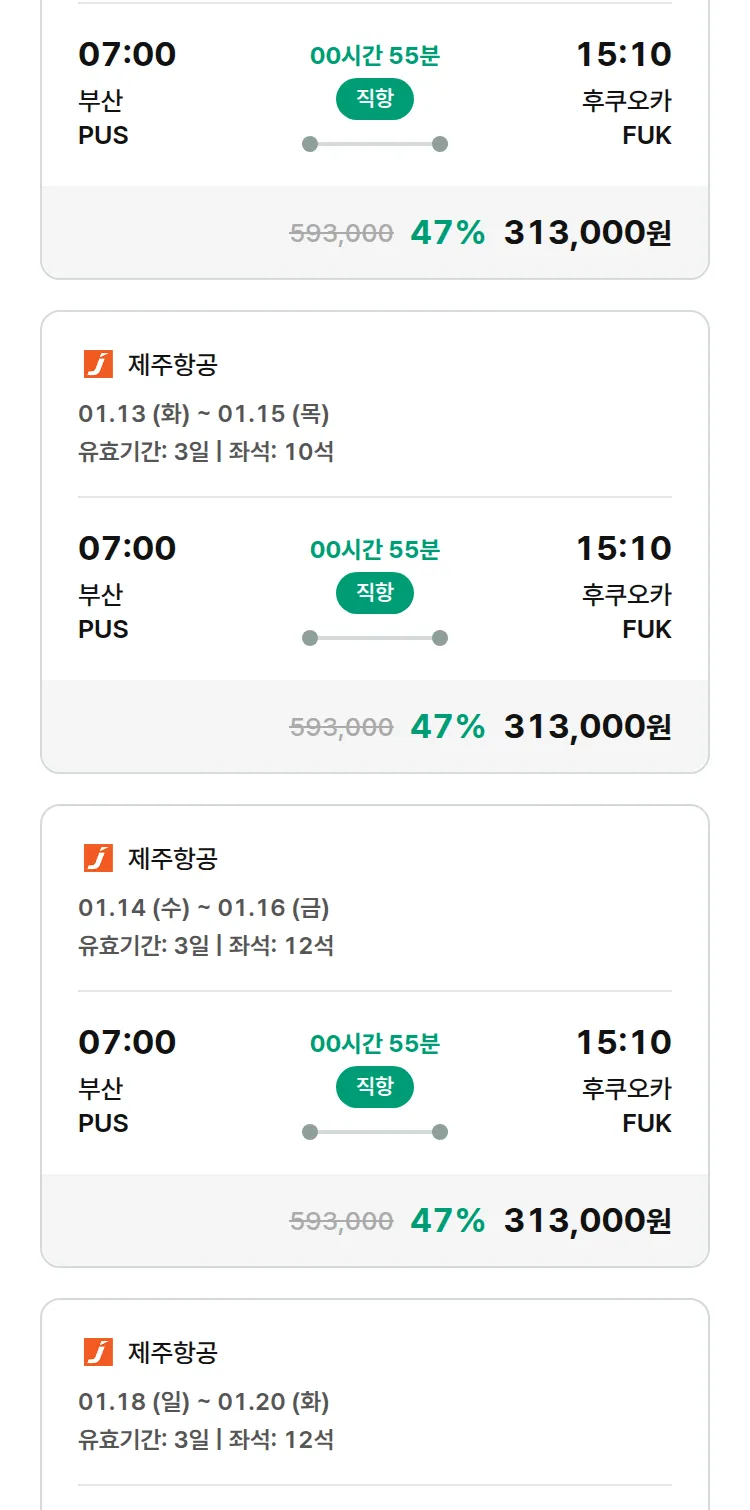Image resolution: width=750 pixels, height=1510 pixels.
Task: Open the 01.14 (수) ~ 01.16 (금) date range
Action: pos(204,908)
